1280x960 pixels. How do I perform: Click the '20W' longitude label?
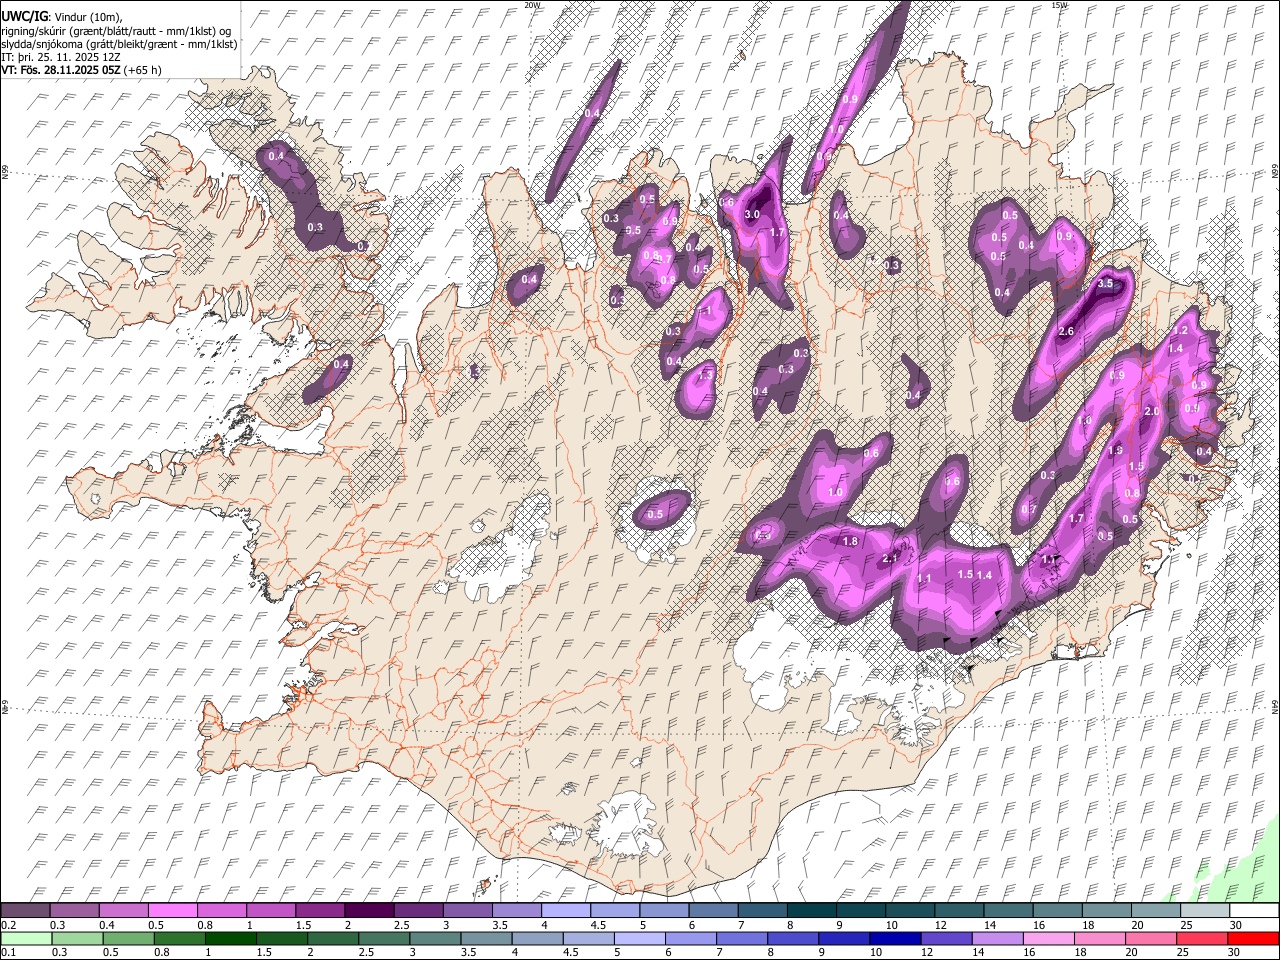pyautogui.click(x=532, y=5)
